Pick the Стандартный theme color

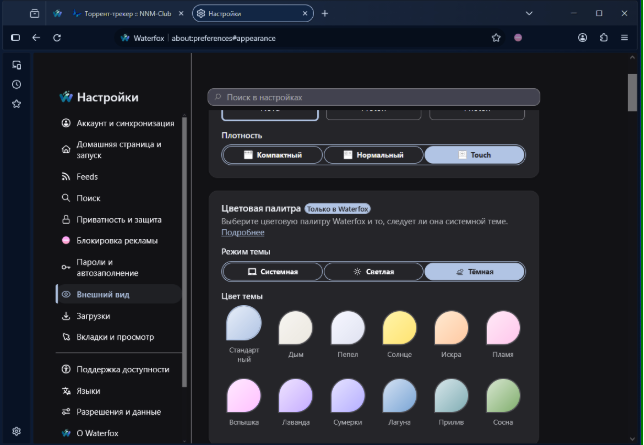tap(244, 323)
